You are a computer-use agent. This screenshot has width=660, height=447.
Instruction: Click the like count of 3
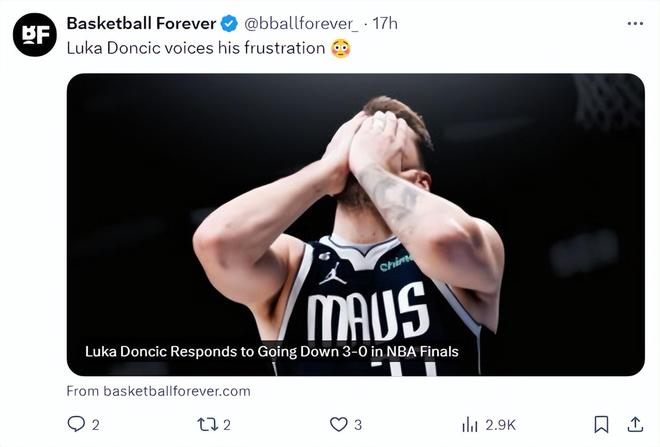point(358,425)
